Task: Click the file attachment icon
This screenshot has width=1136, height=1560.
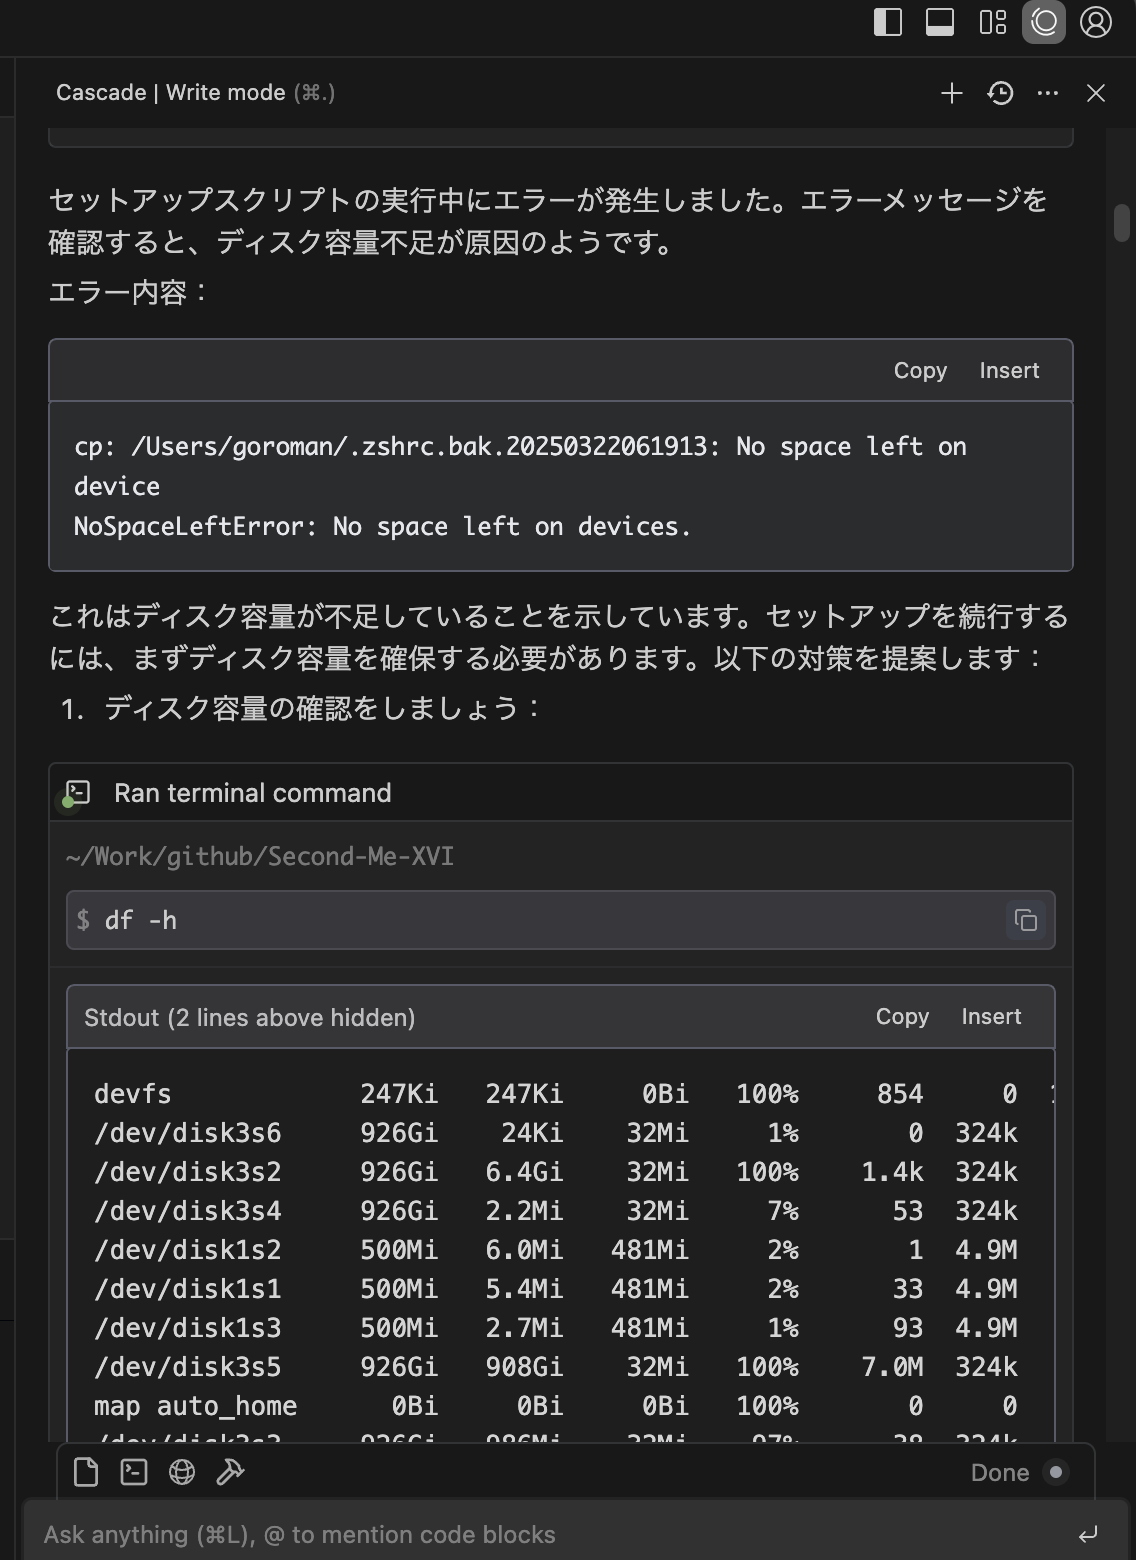Action: click(86, 1472)
